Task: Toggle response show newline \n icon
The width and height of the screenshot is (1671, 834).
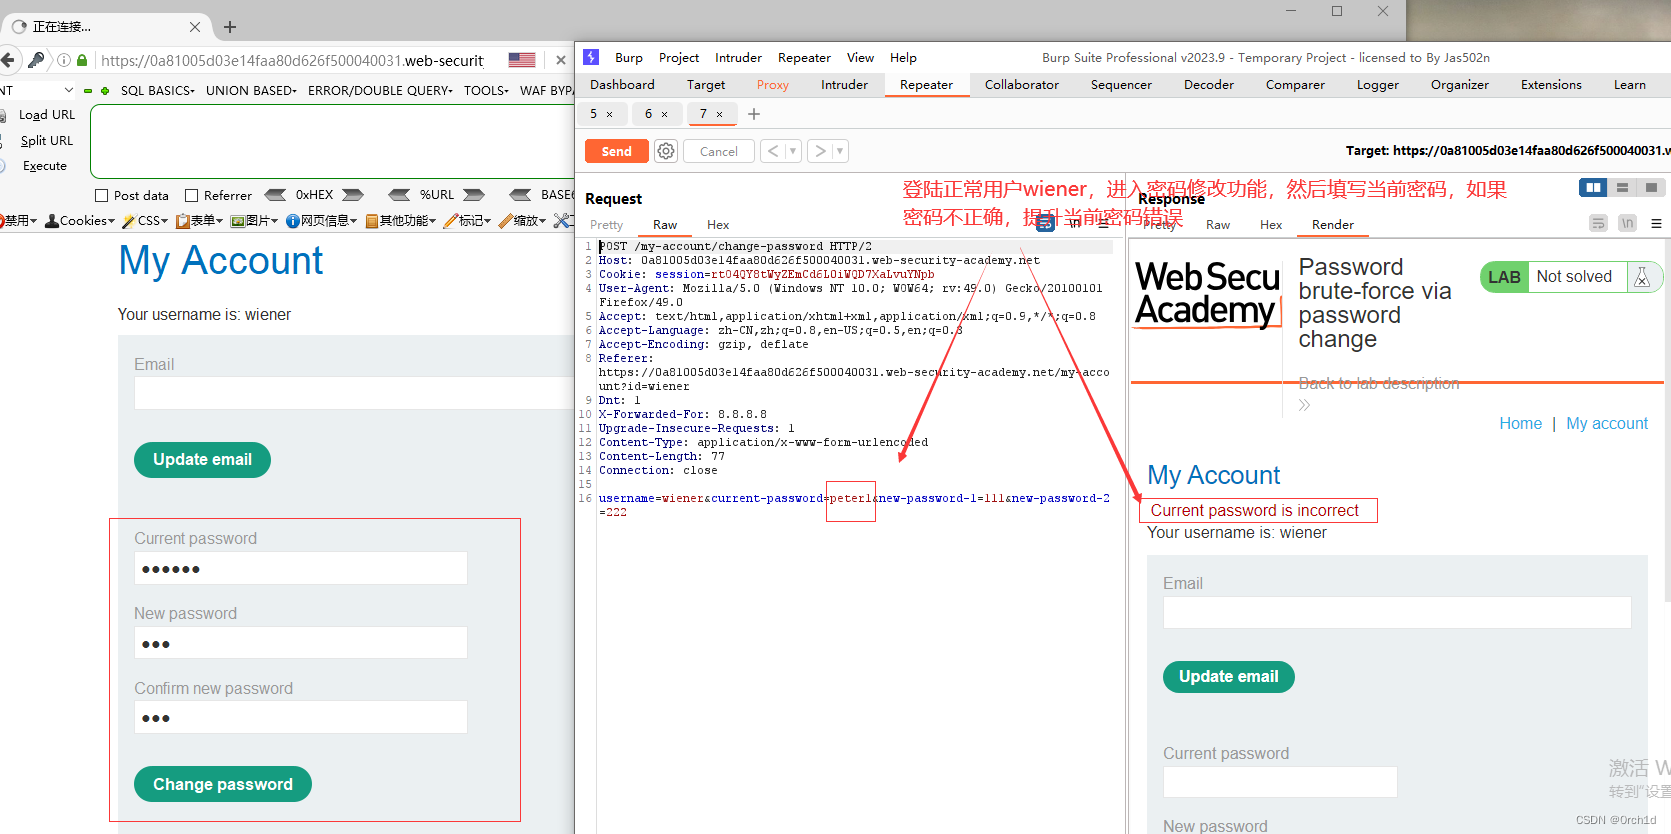Action: coord(1627,223)
